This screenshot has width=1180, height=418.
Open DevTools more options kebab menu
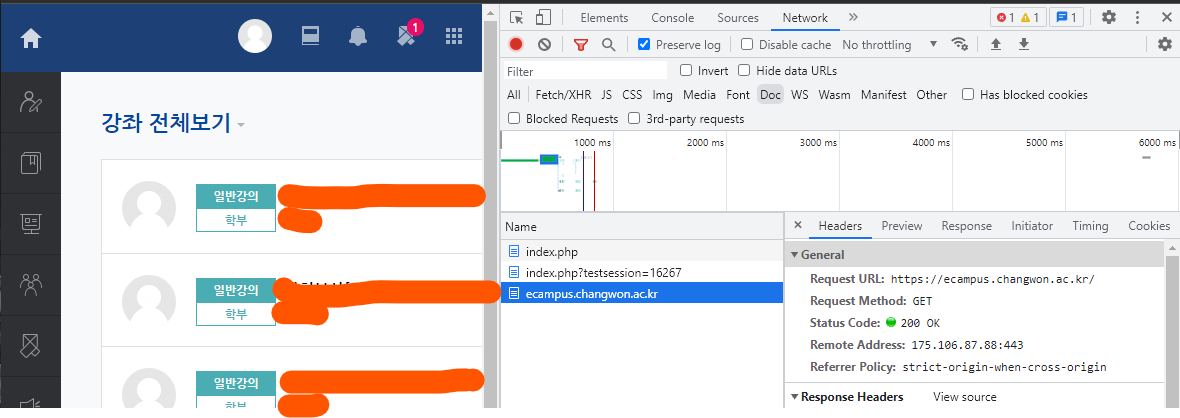[x=1137, y=17]
